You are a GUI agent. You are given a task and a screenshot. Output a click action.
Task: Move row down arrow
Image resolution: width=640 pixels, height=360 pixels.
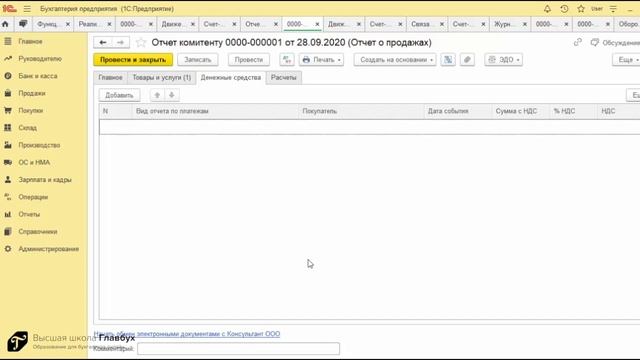click(x=172, y=95)
